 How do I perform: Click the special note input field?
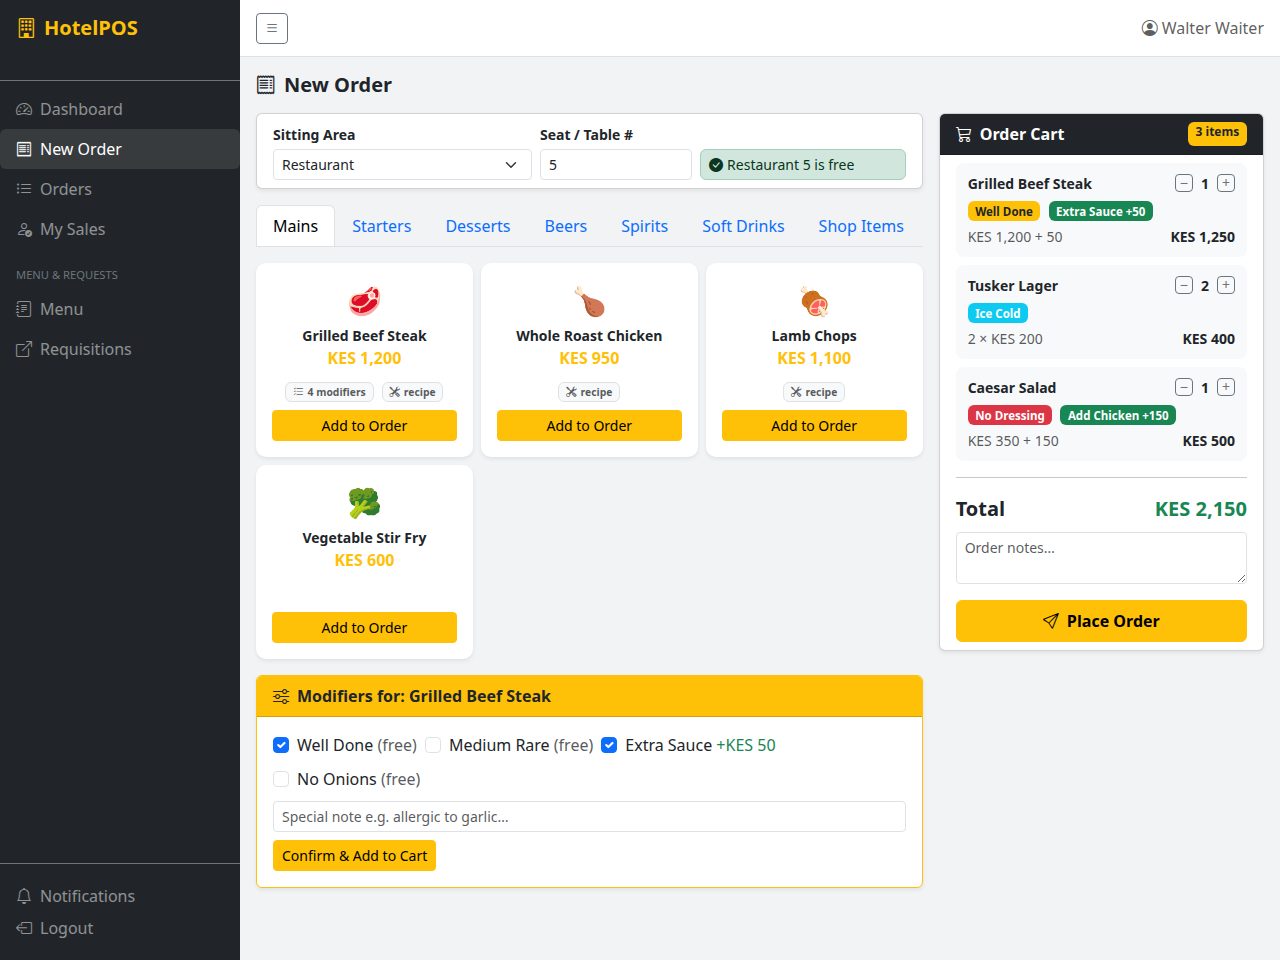coord(589,817)
